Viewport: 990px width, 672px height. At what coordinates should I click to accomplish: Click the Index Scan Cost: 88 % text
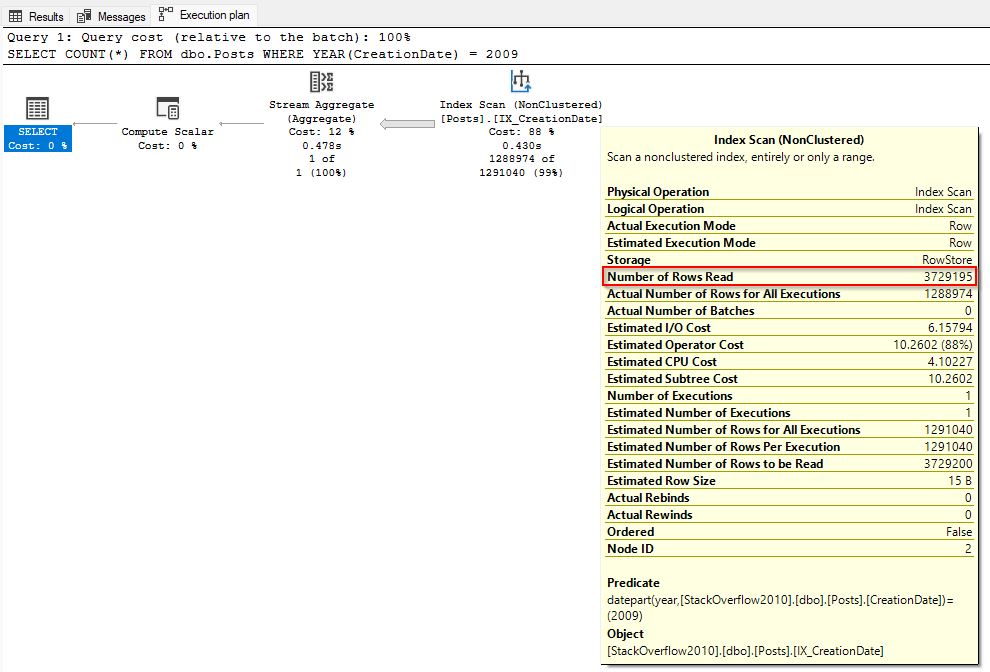click(x=522, y=132)
